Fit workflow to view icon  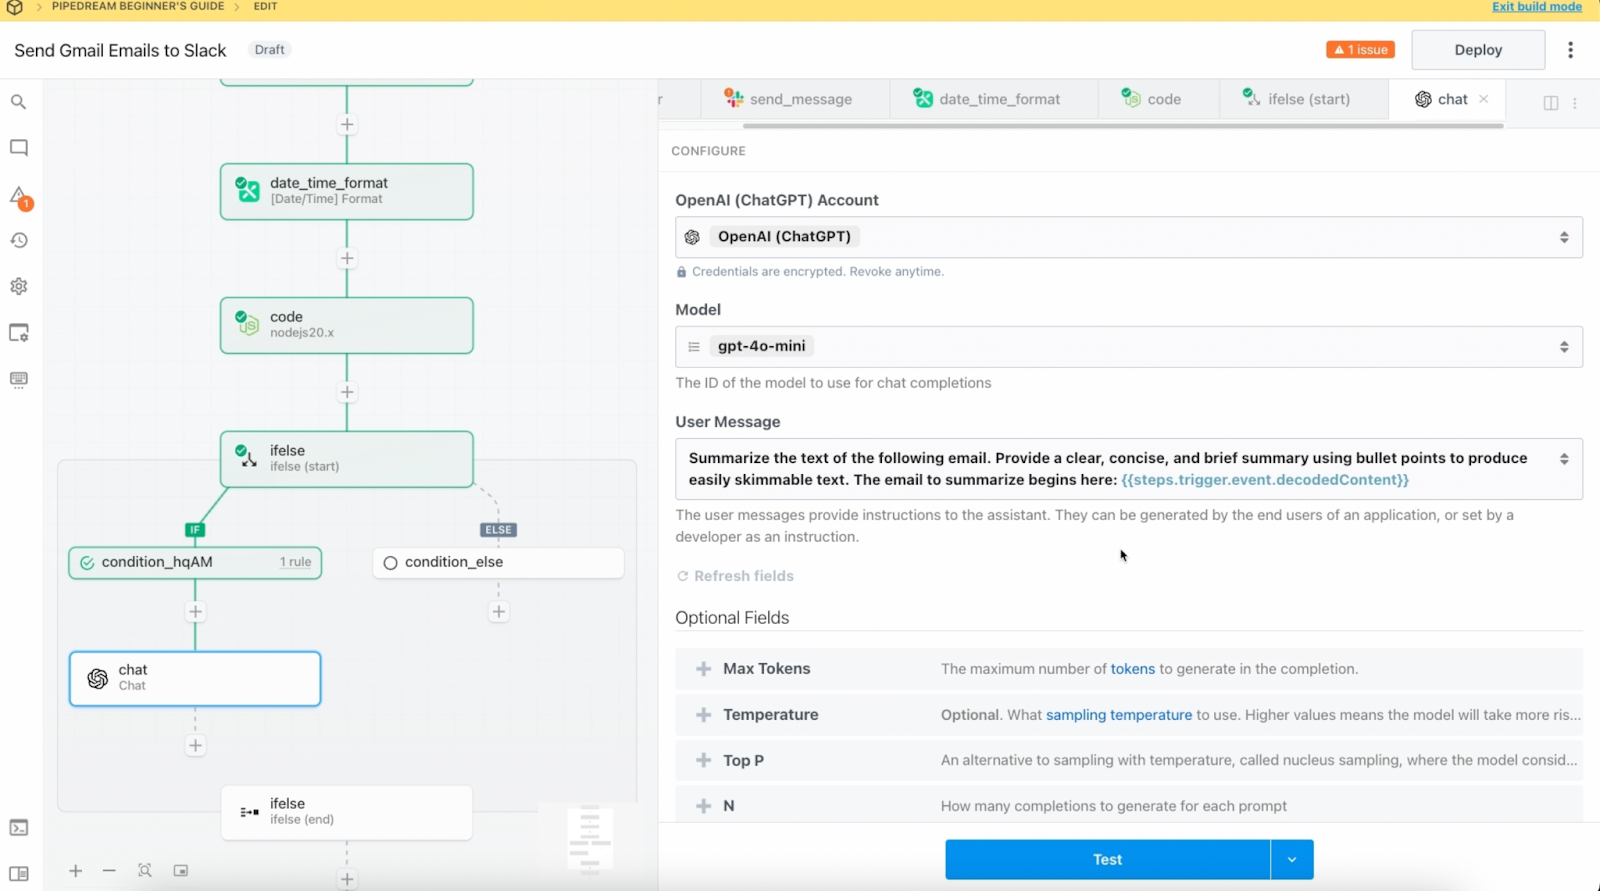[145, 871]
